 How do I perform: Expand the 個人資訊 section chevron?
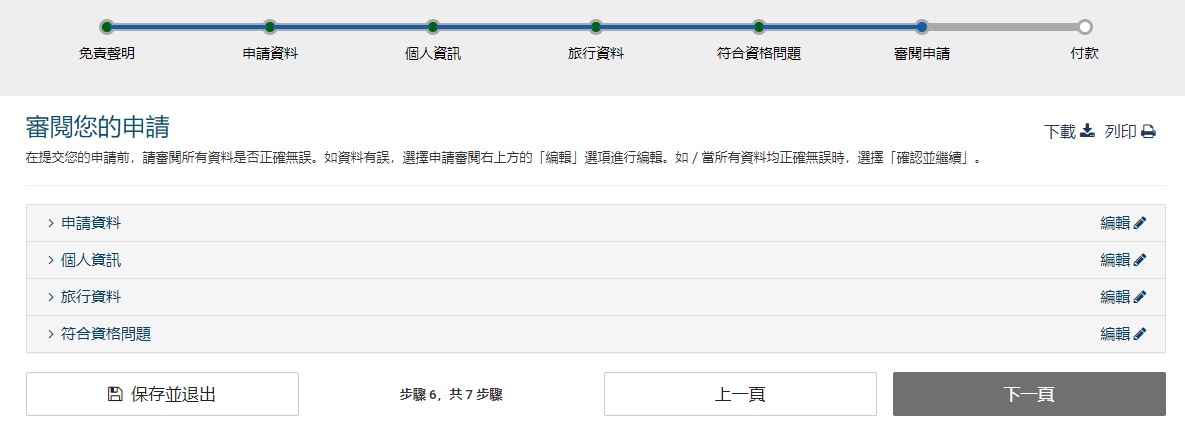click(x=51, y=260)
